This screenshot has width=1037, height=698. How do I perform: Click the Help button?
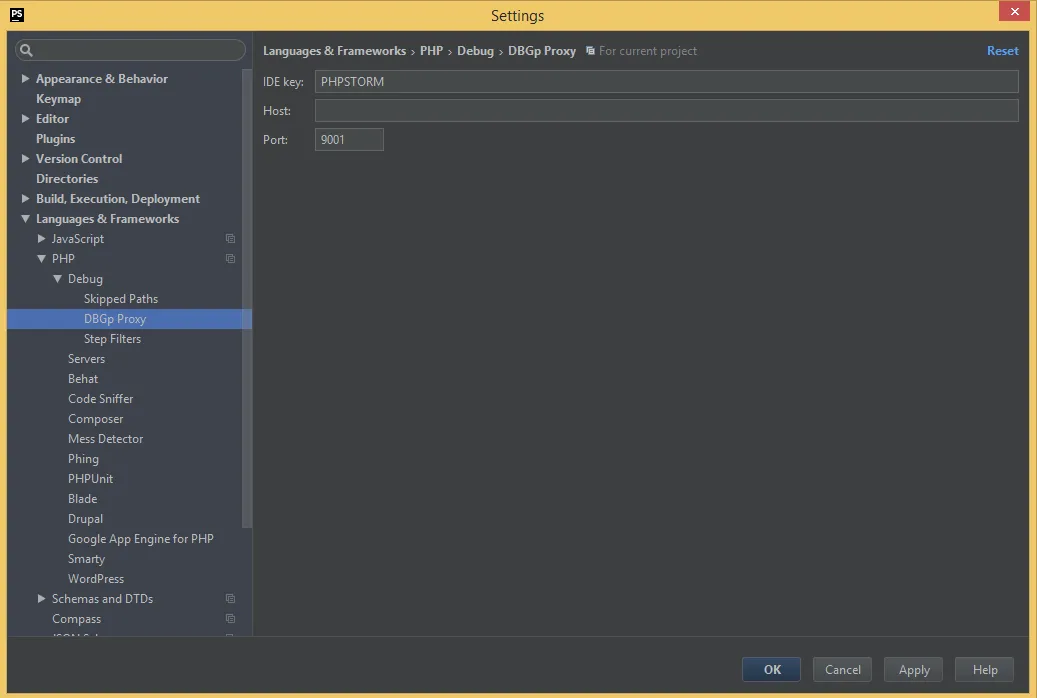[985, 670]
